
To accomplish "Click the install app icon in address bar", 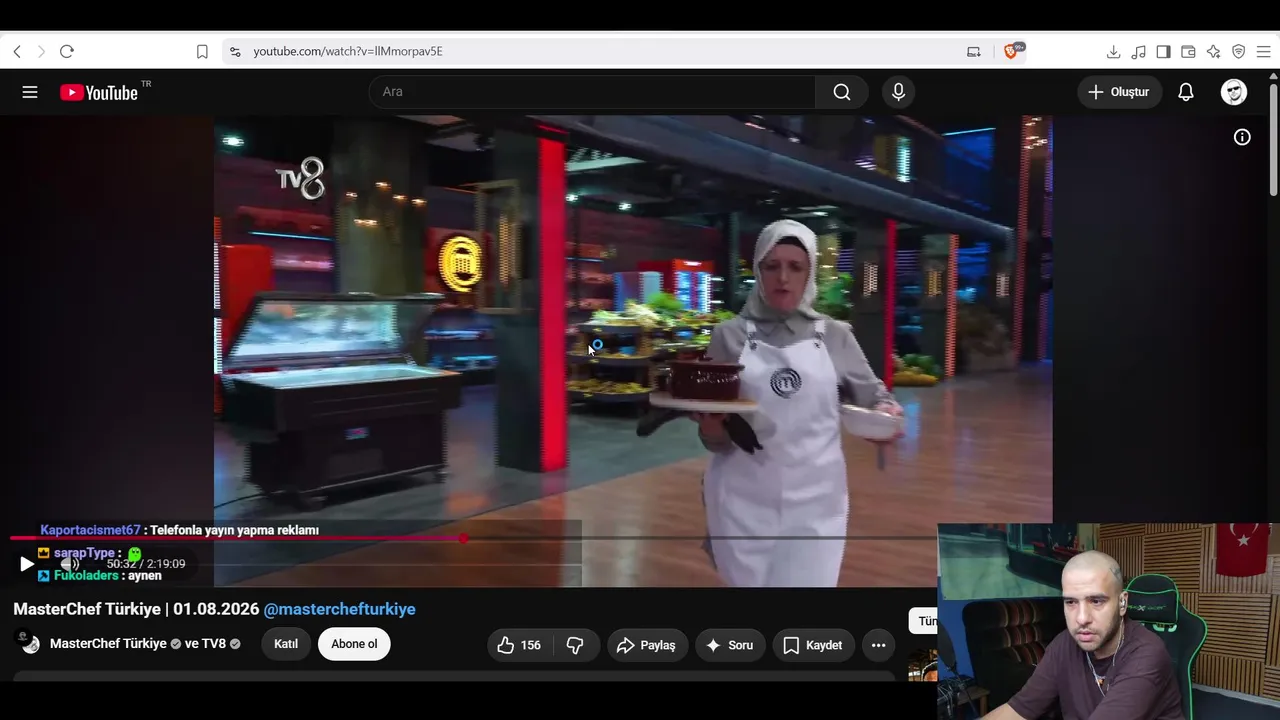I will [x=973, y=52].
